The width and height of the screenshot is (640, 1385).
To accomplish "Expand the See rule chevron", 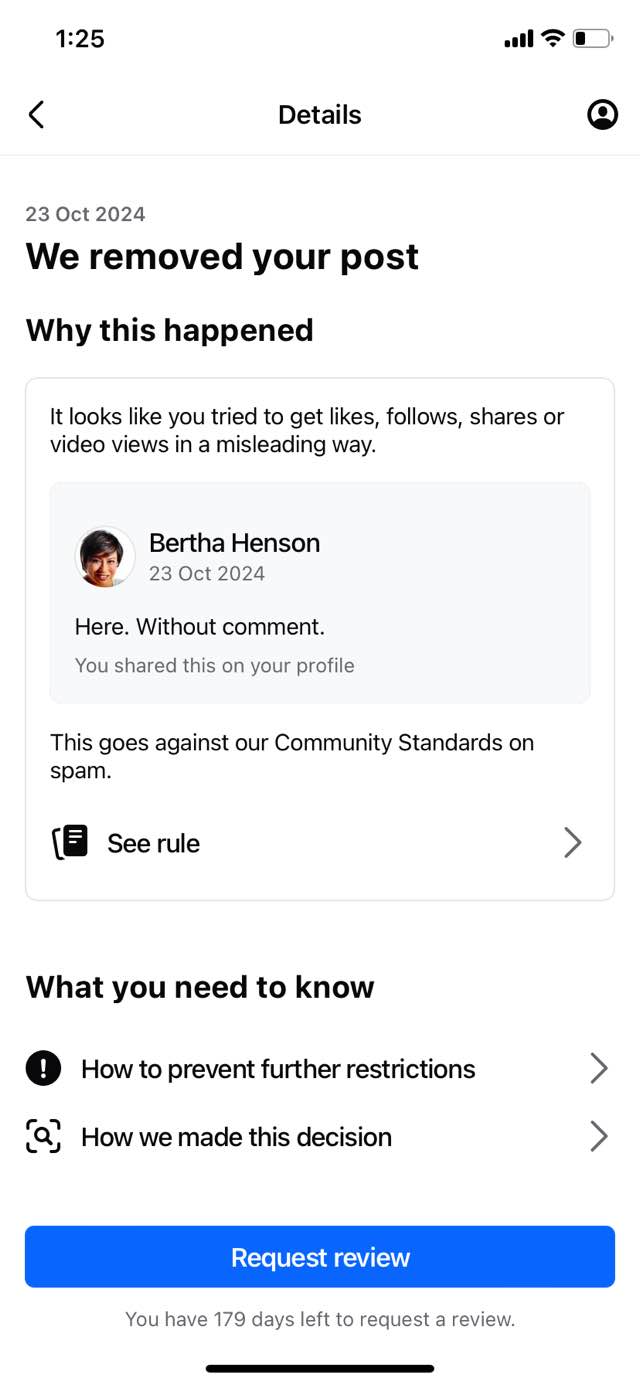I will click(573, 843).
